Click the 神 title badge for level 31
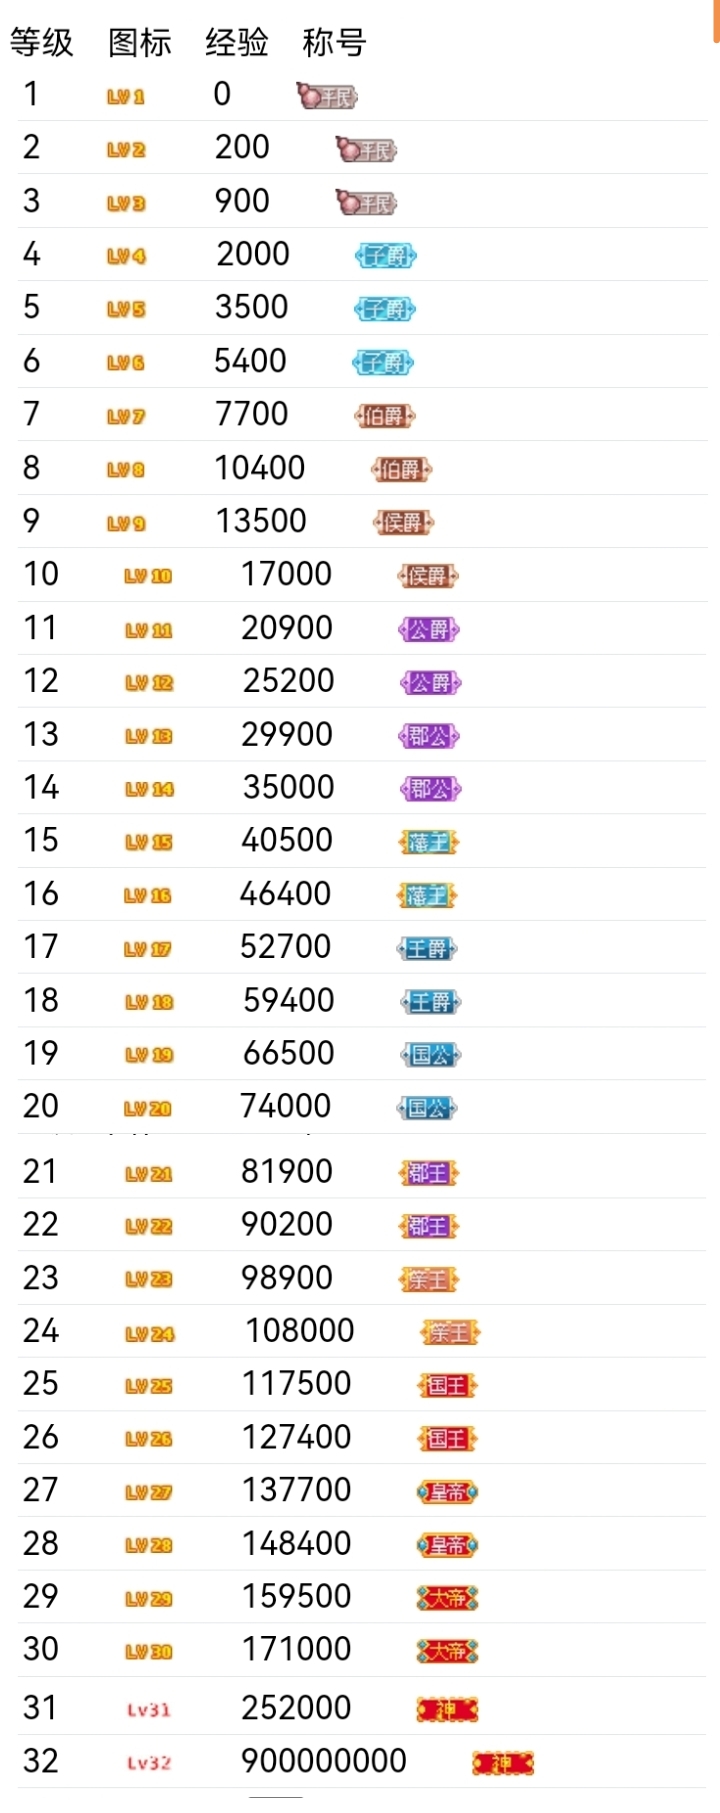 (x=447, y=1710)
